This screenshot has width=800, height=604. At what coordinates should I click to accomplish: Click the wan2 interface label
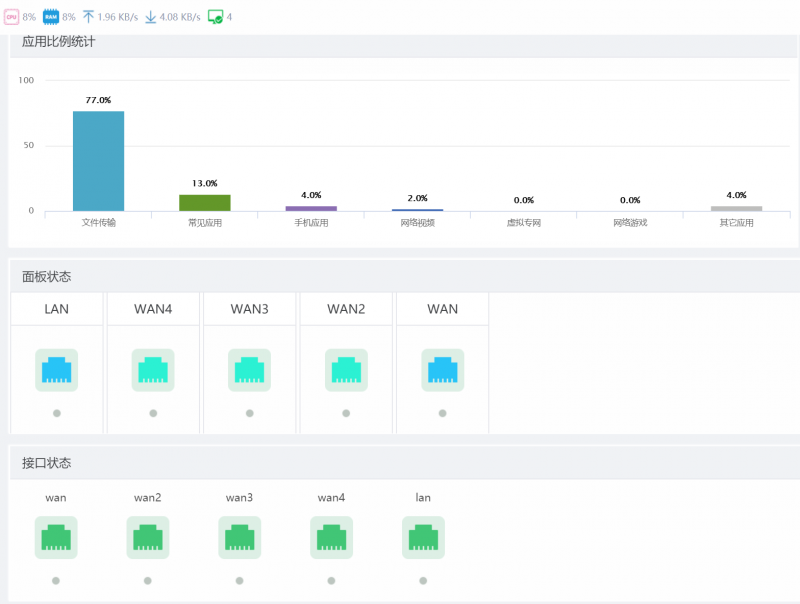pyautogui.click(x=148, y=497)
